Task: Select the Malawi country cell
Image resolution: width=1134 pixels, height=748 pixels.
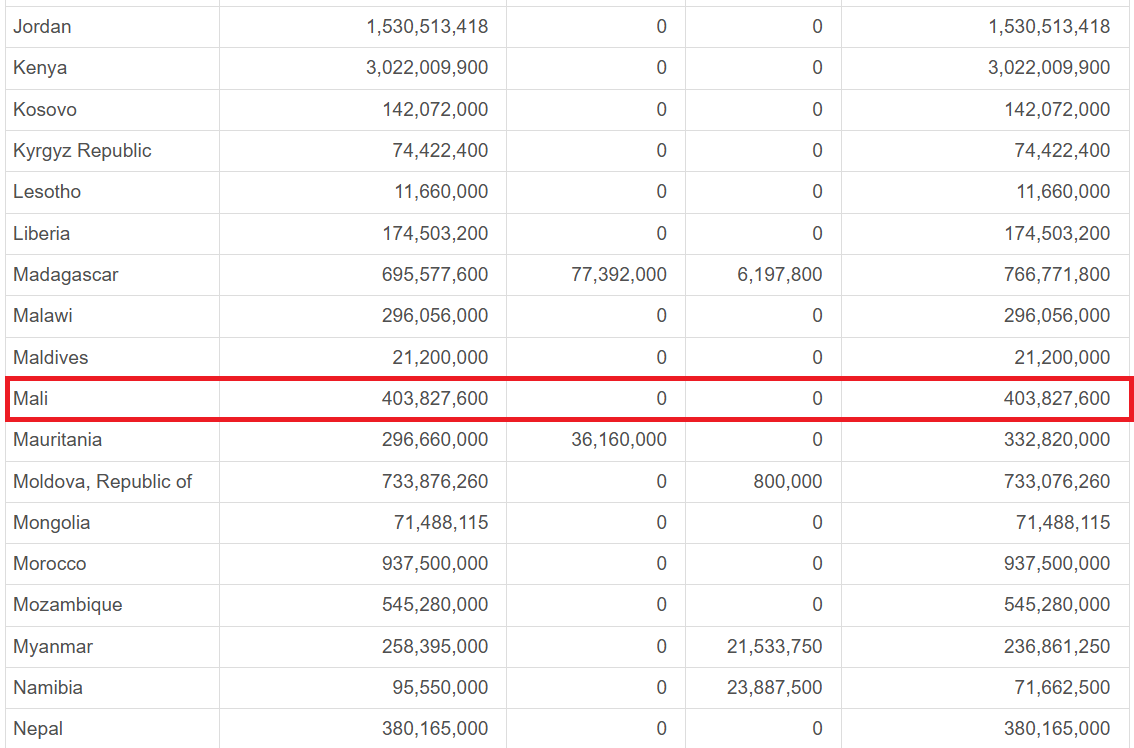Action: pyautogui.click(x=112, y=316)
